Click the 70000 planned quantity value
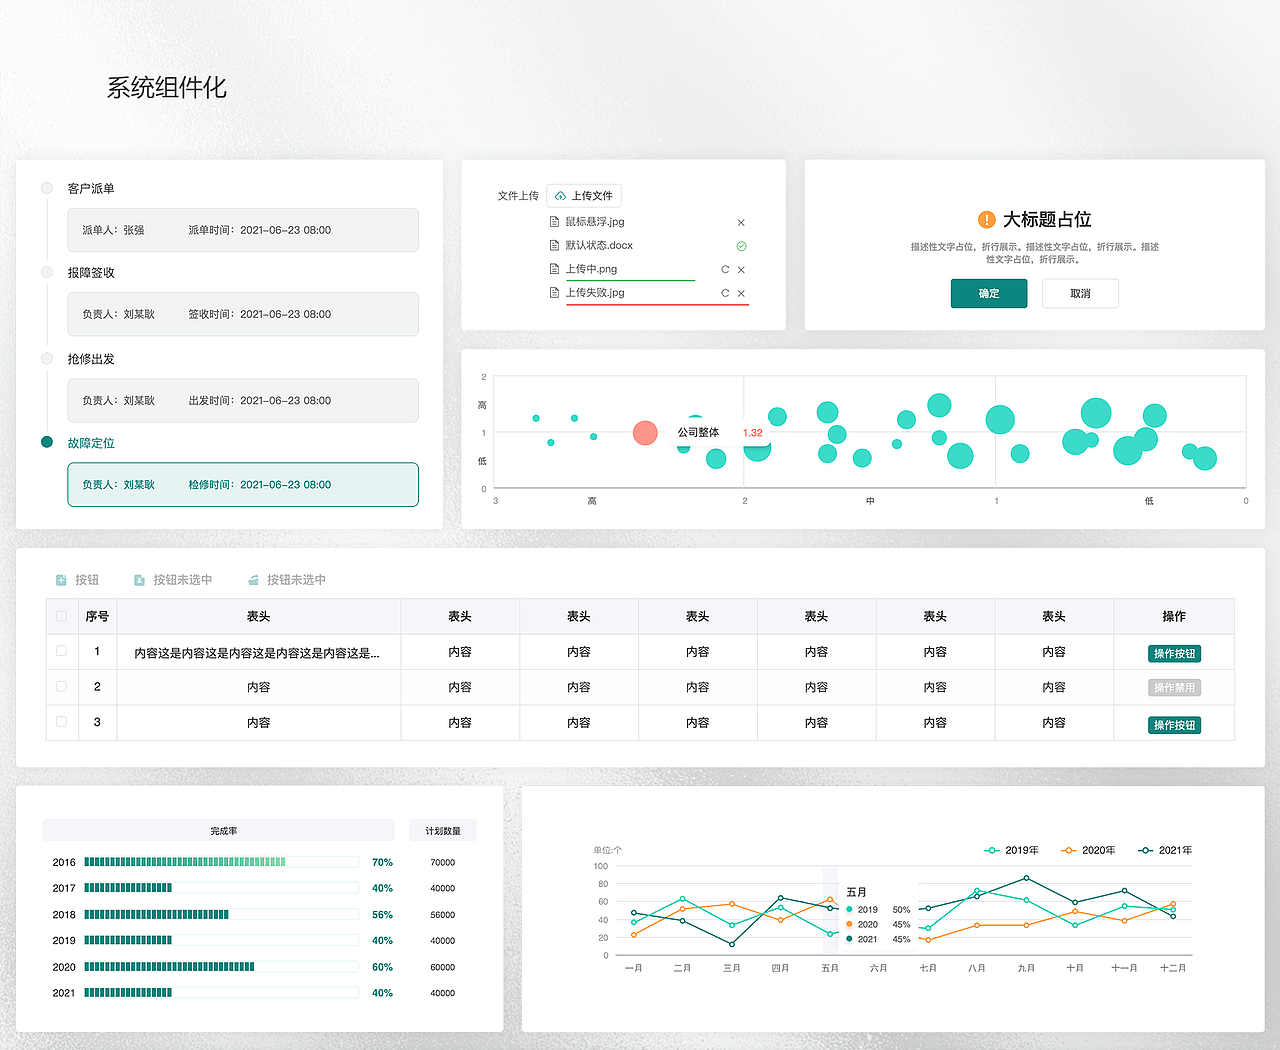The image size is (1280, 1050). tap(443, 862)
